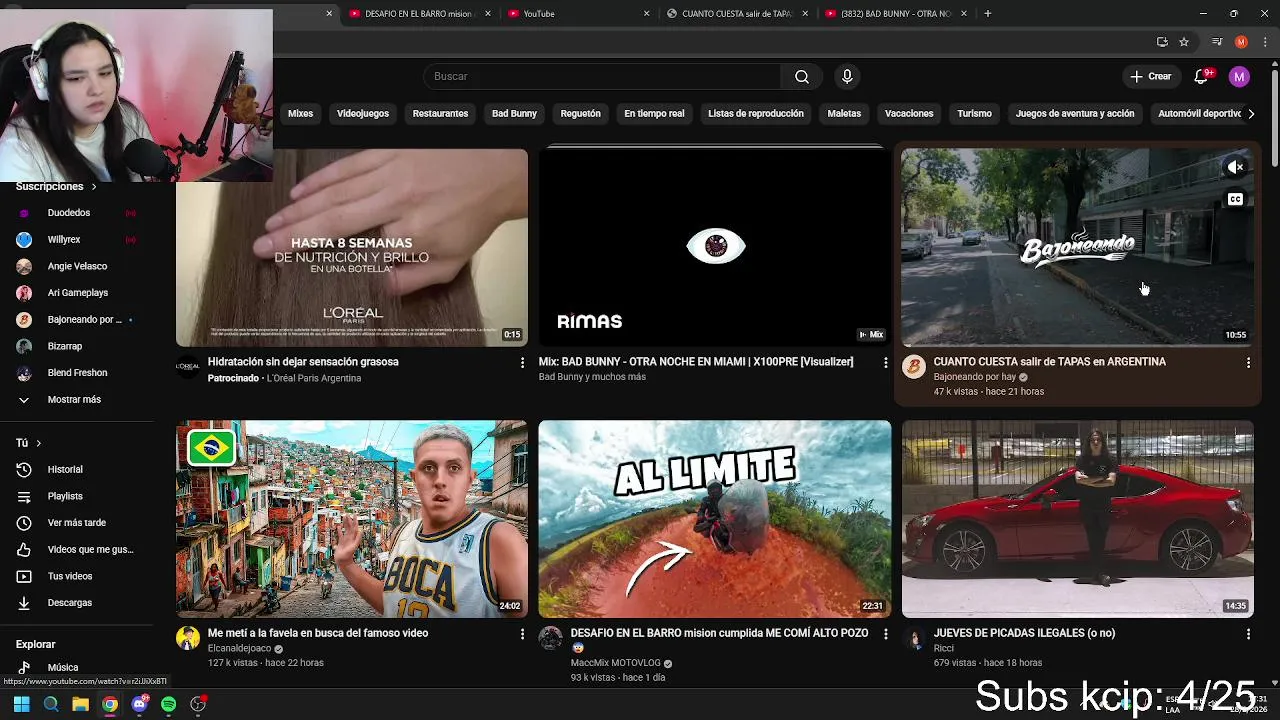Viewport: 1280px width, 720px height.
Task: Select the Restaurantes filter chip
Action: tap(440, 114)
